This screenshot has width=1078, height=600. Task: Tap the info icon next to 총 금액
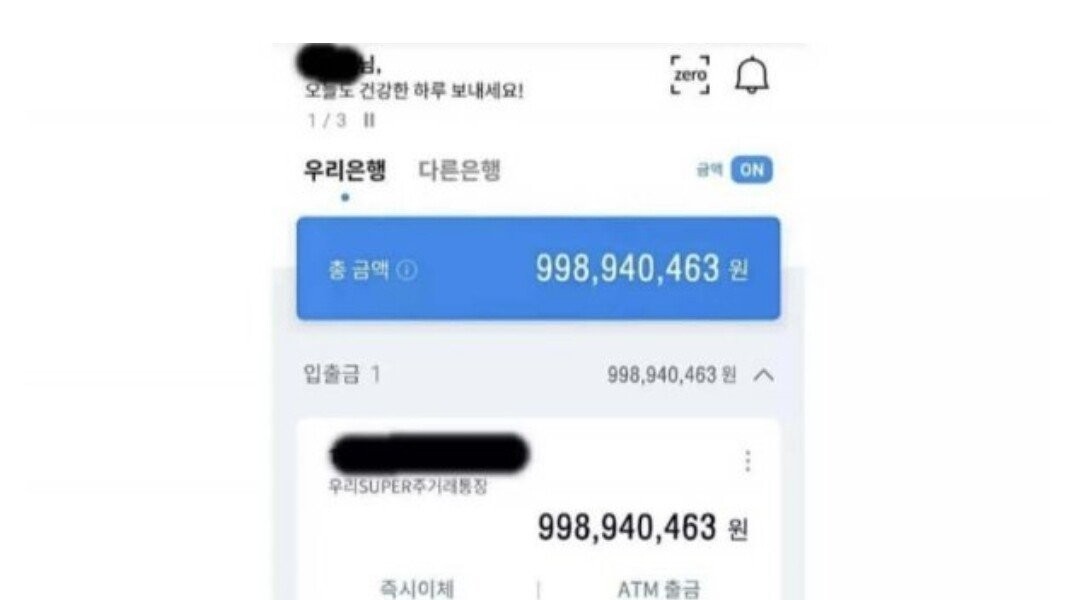pyautogui.click(x=407, y=270)
